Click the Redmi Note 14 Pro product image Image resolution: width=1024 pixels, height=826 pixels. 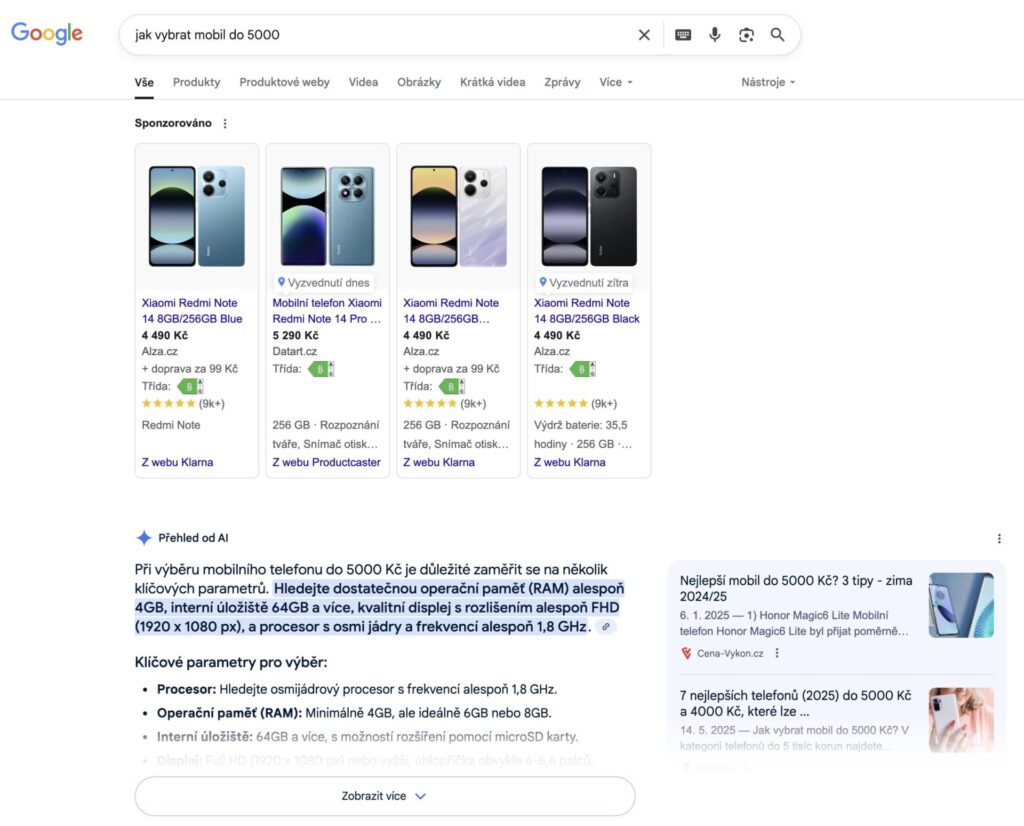(x=327, y=216)
